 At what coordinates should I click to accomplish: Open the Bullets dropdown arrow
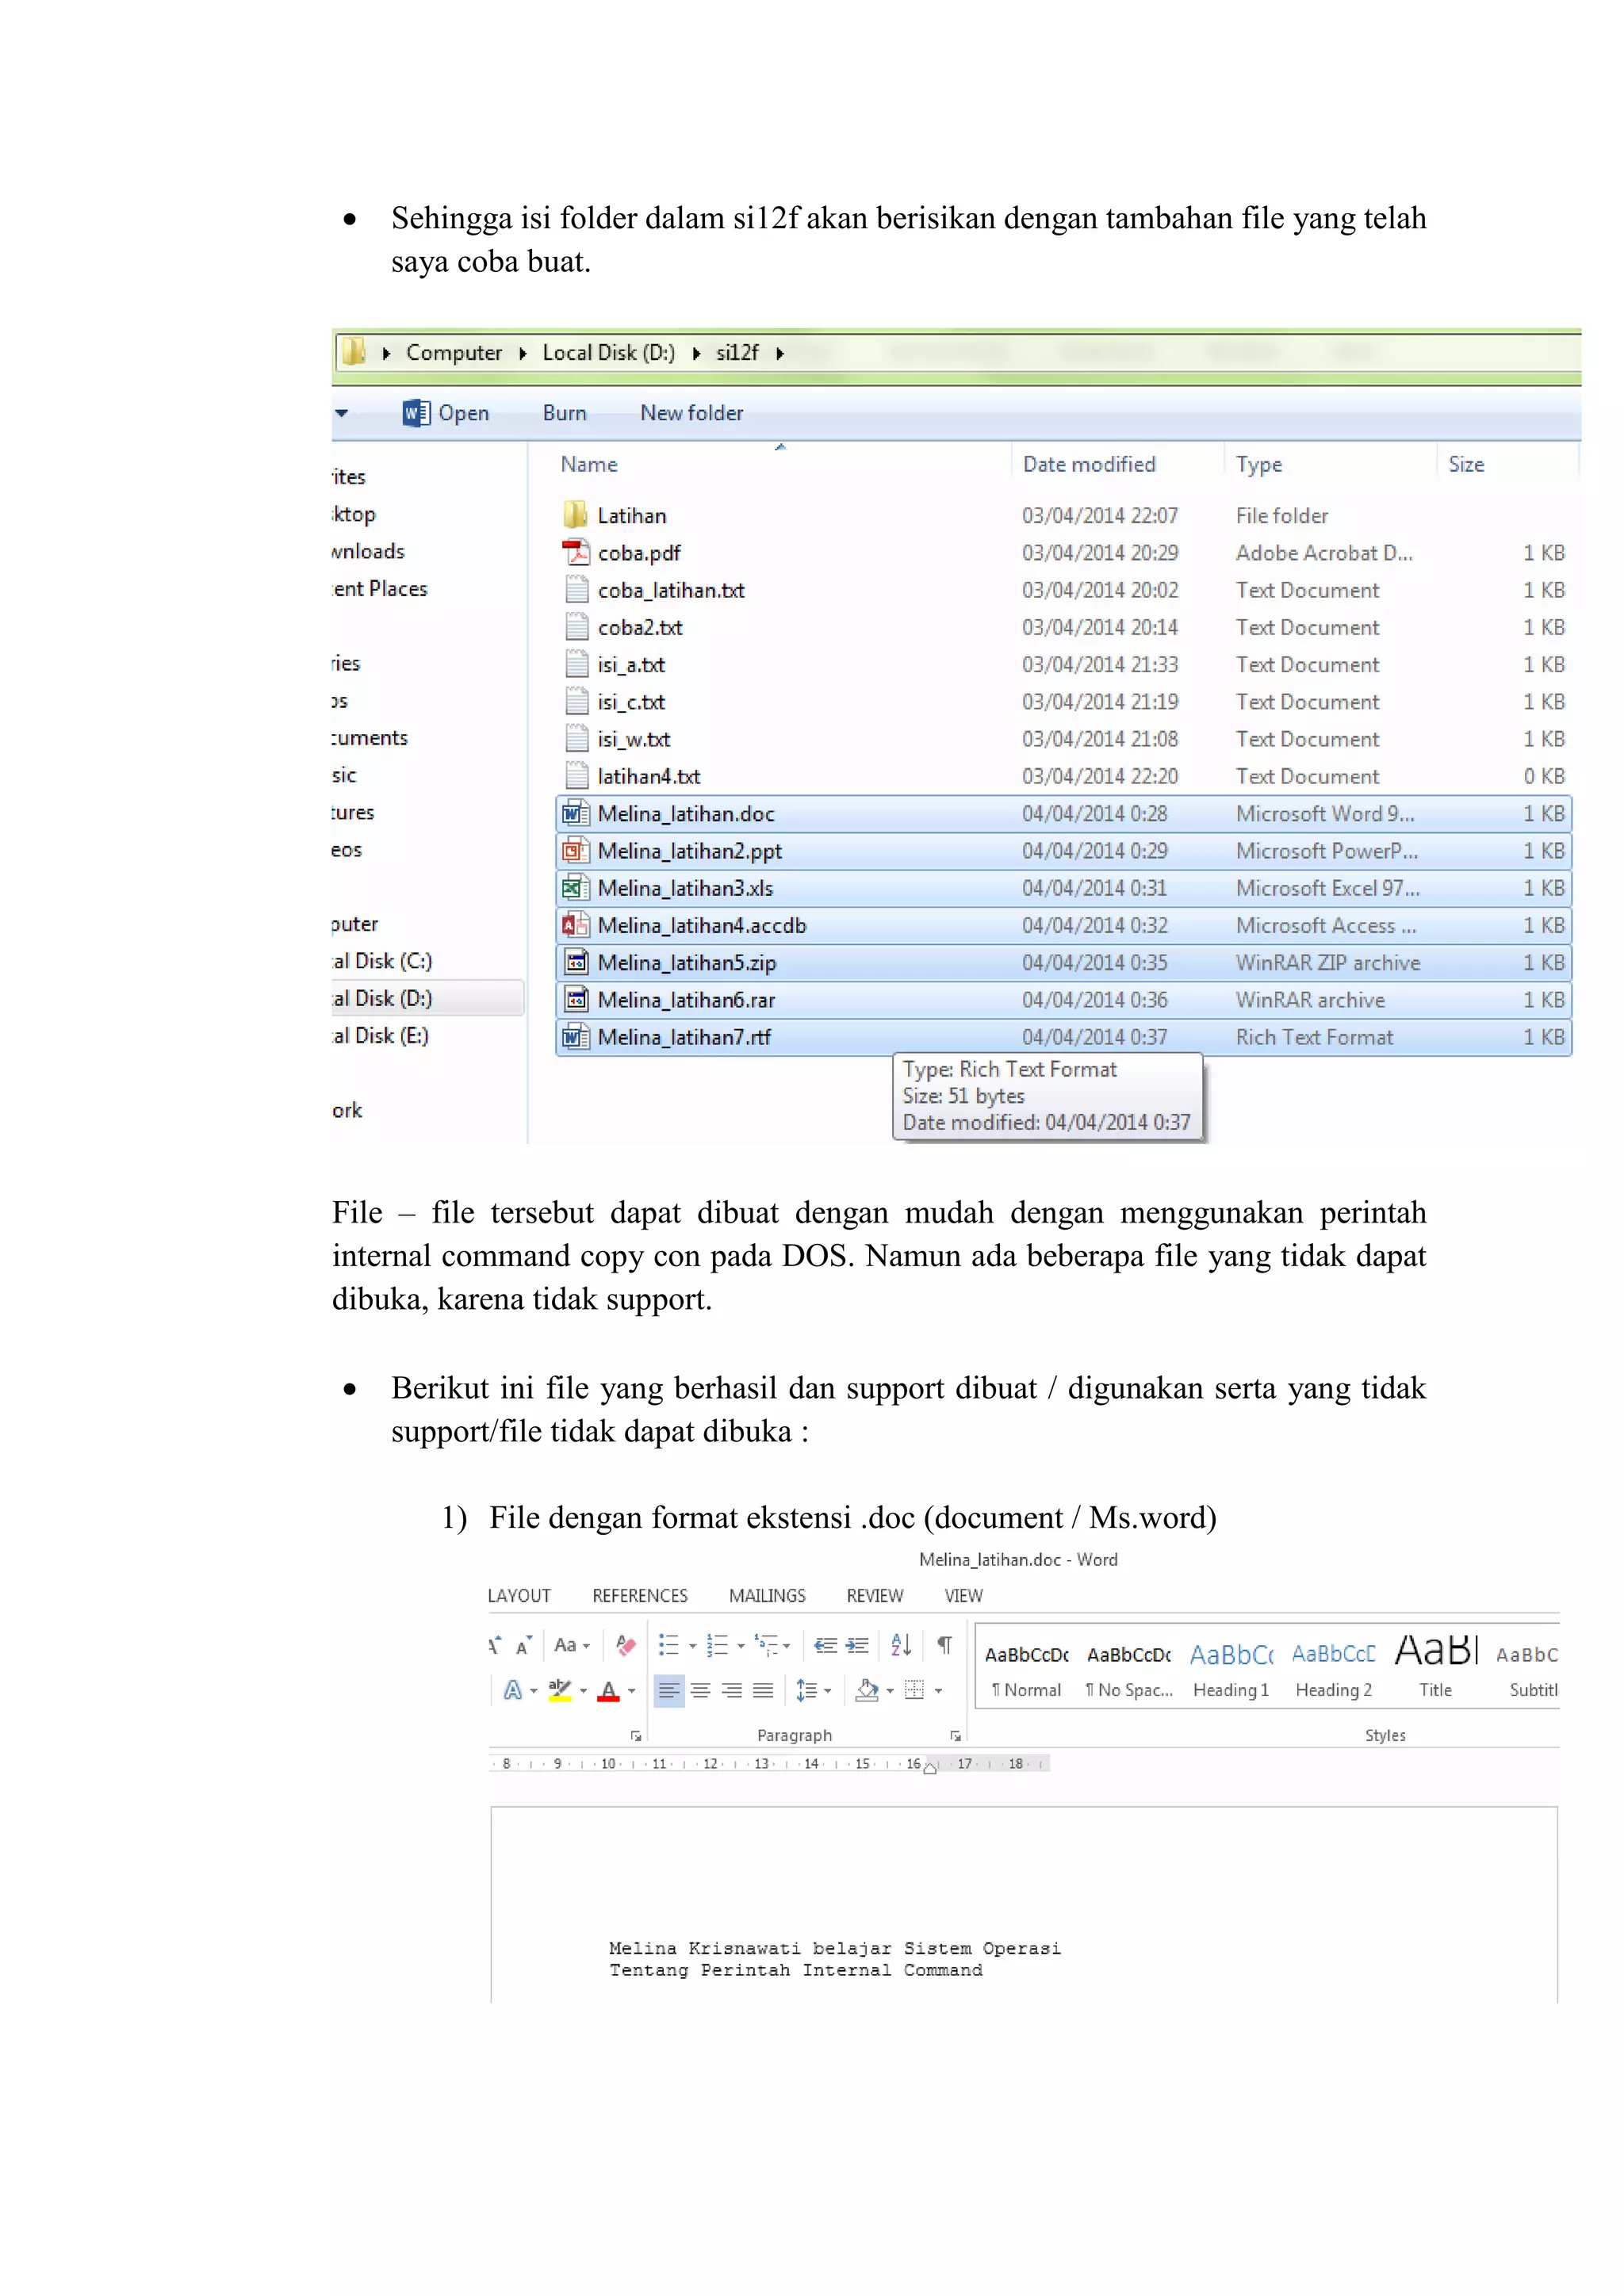click(x=692, y=1646)
